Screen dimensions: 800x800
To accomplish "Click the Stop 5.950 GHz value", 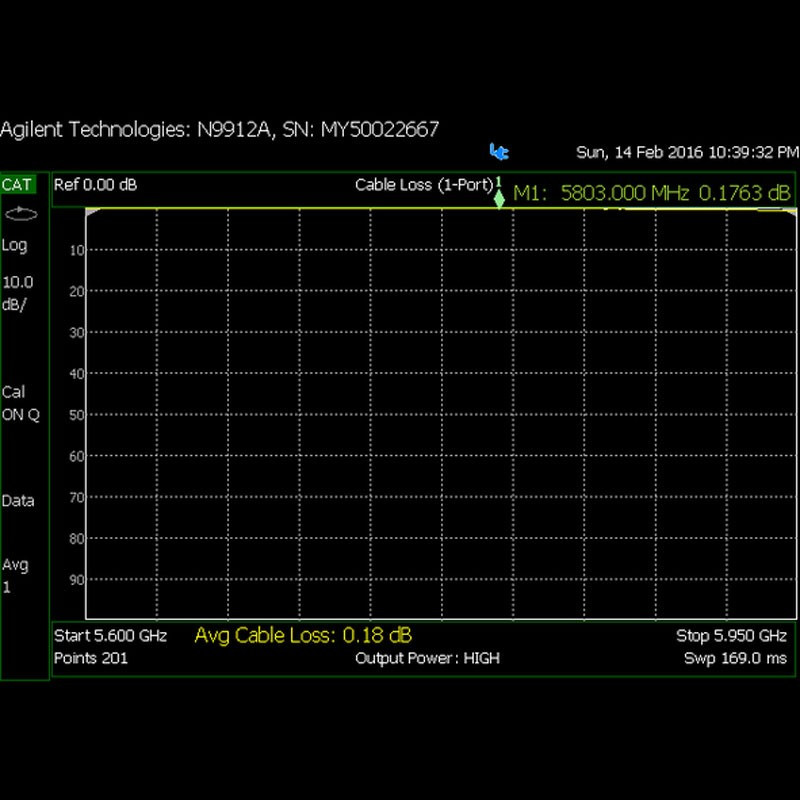I will 731,636.
